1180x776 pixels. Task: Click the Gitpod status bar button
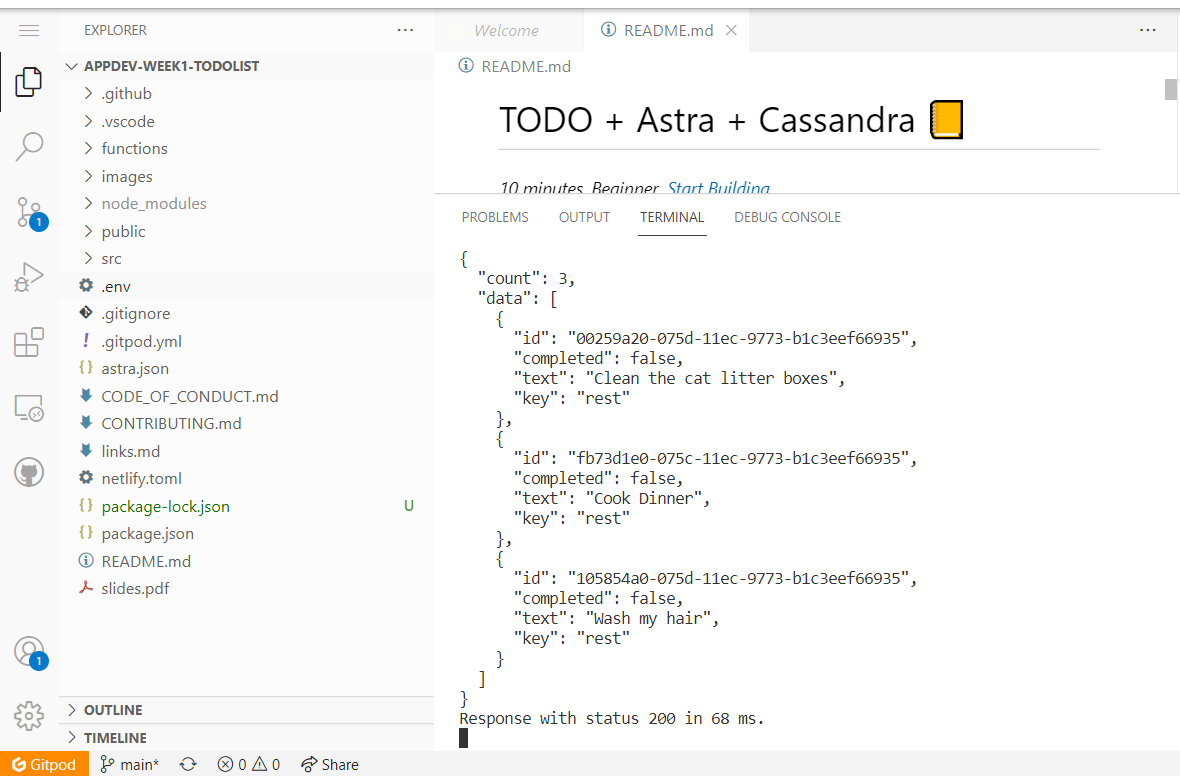[44, 764]
